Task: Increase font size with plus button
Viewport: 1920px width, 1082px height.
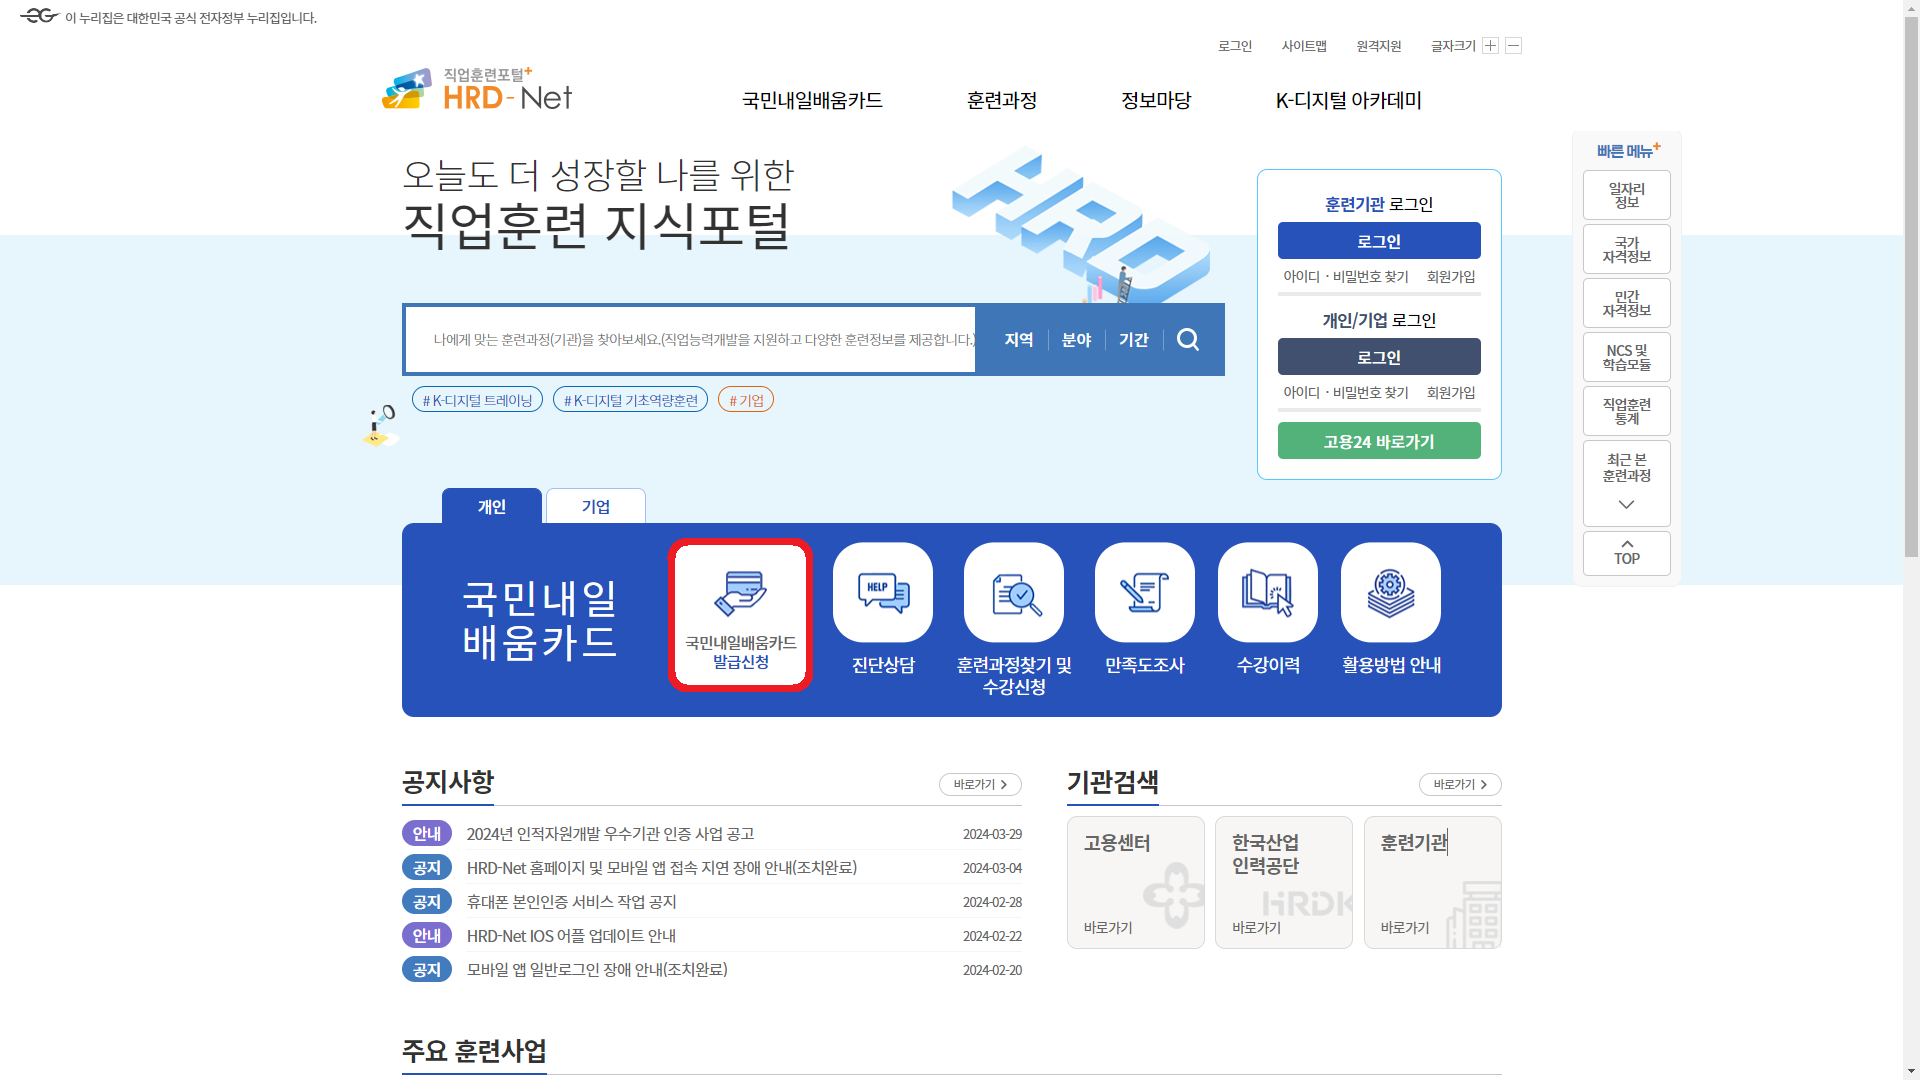Action: [x=1490, y=46]
